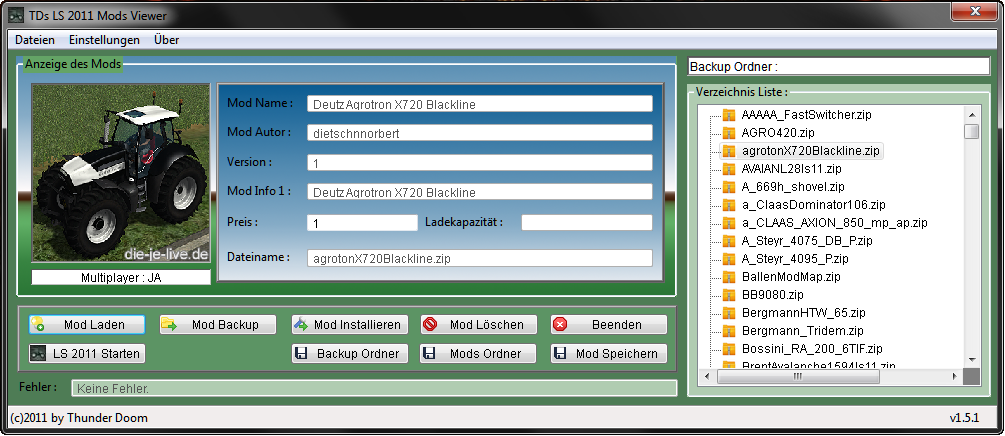Click the zip icon next to A_Steyr_4095_P.zip
1005x436 pixels.
click(x=729, y=259)
